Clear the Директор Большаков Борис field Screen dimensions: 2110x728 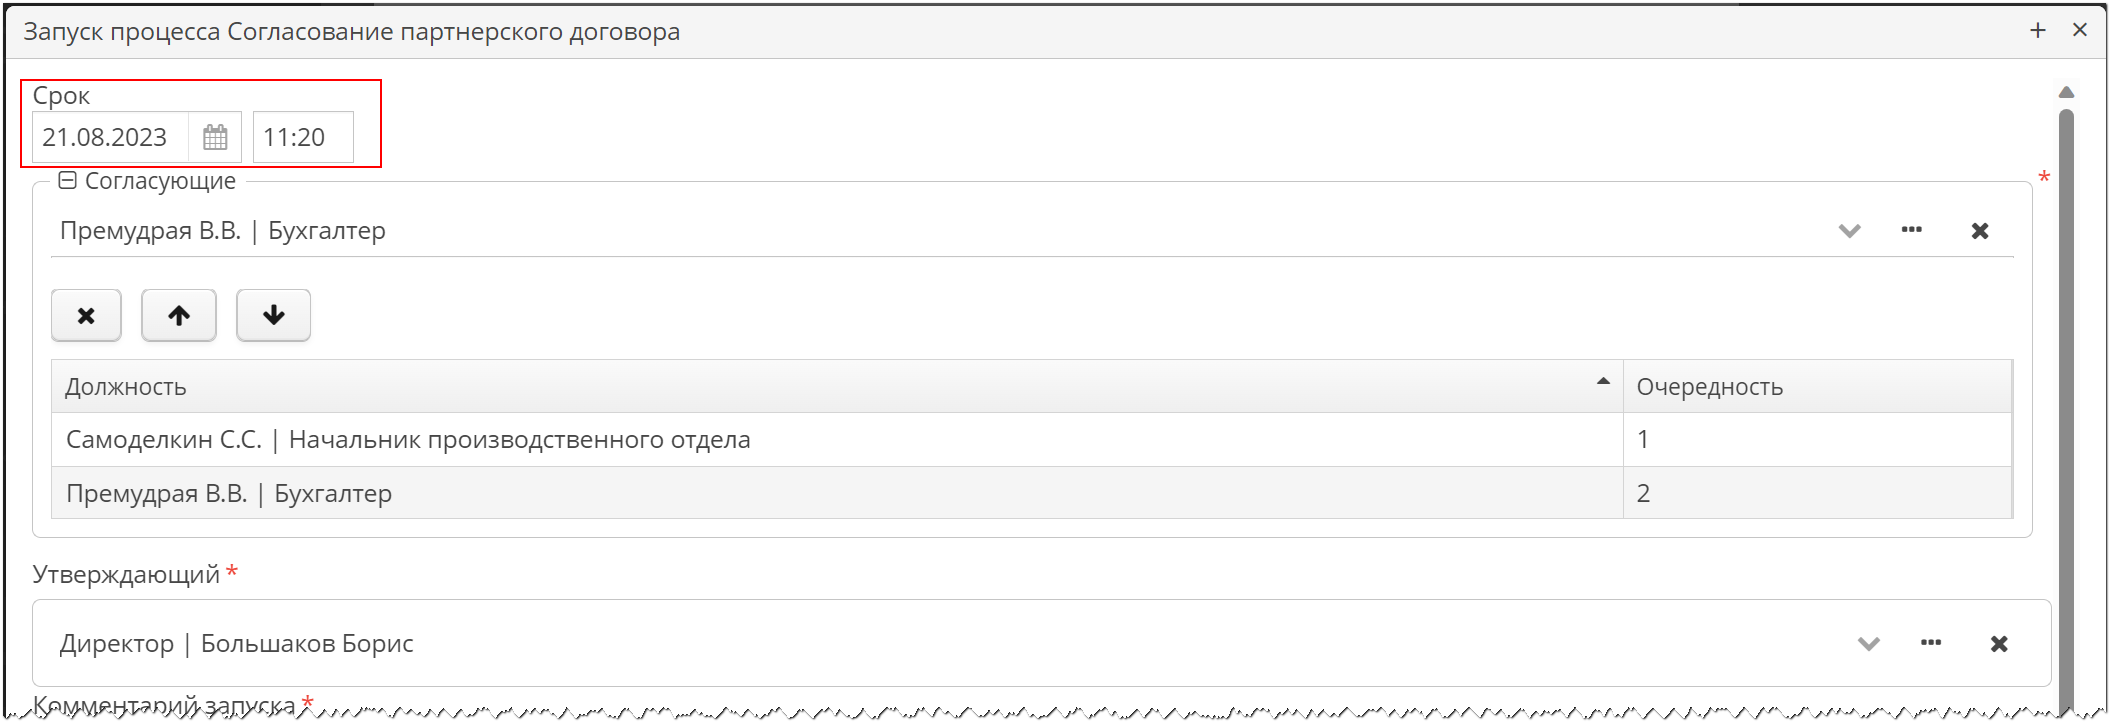(1999, 644)
